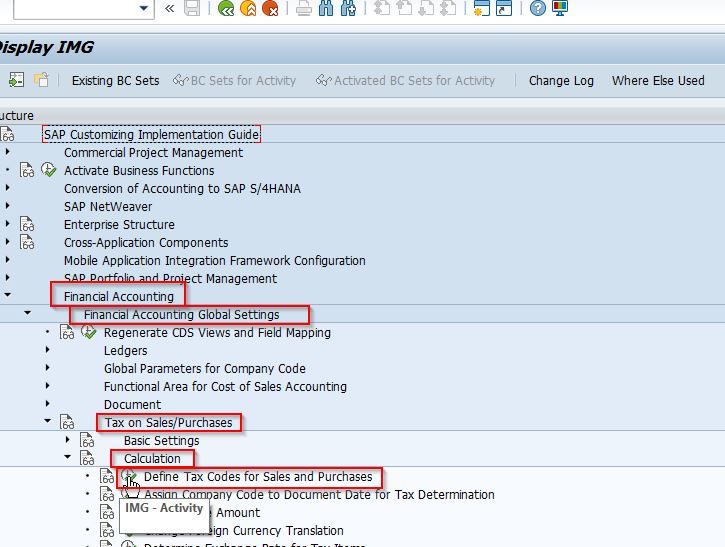Expand Cross-Application Components node arrow

click(x=7, y=241)
